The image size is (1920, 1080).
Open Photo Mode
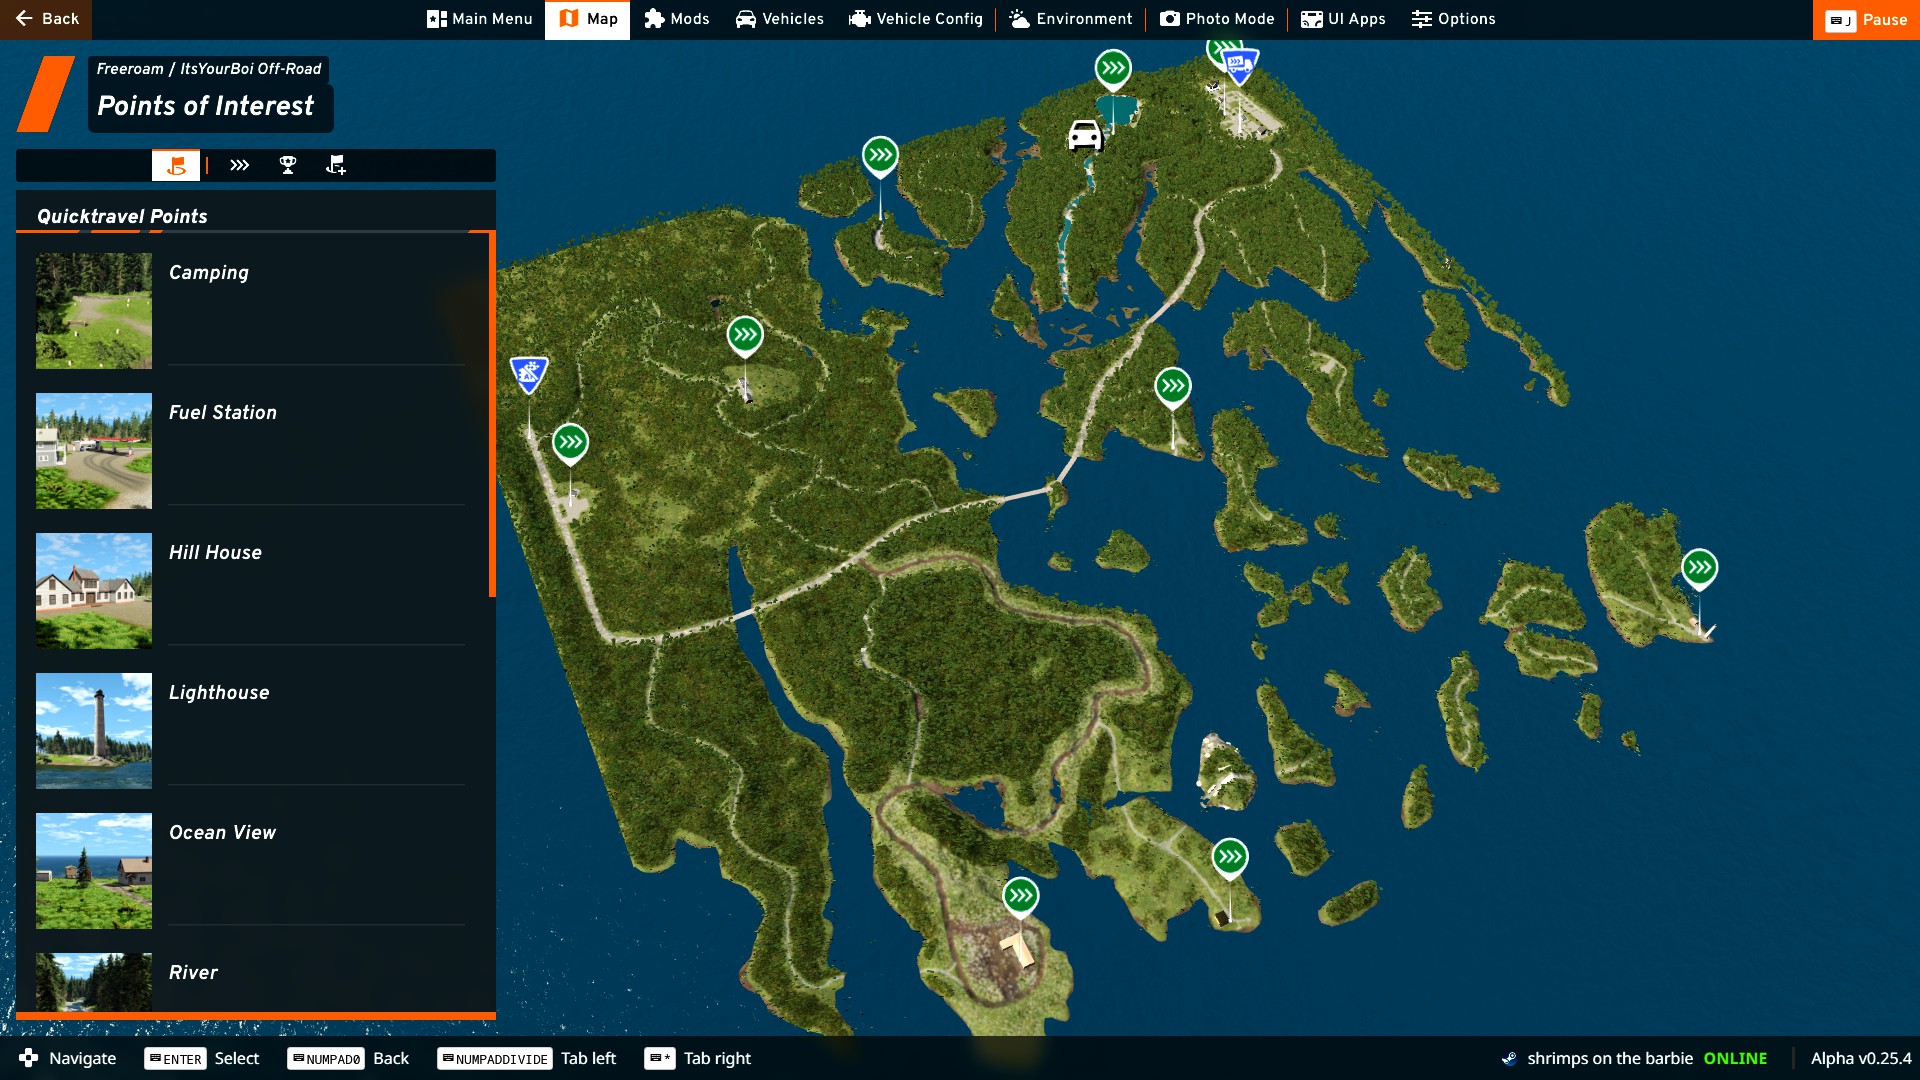1217,19
